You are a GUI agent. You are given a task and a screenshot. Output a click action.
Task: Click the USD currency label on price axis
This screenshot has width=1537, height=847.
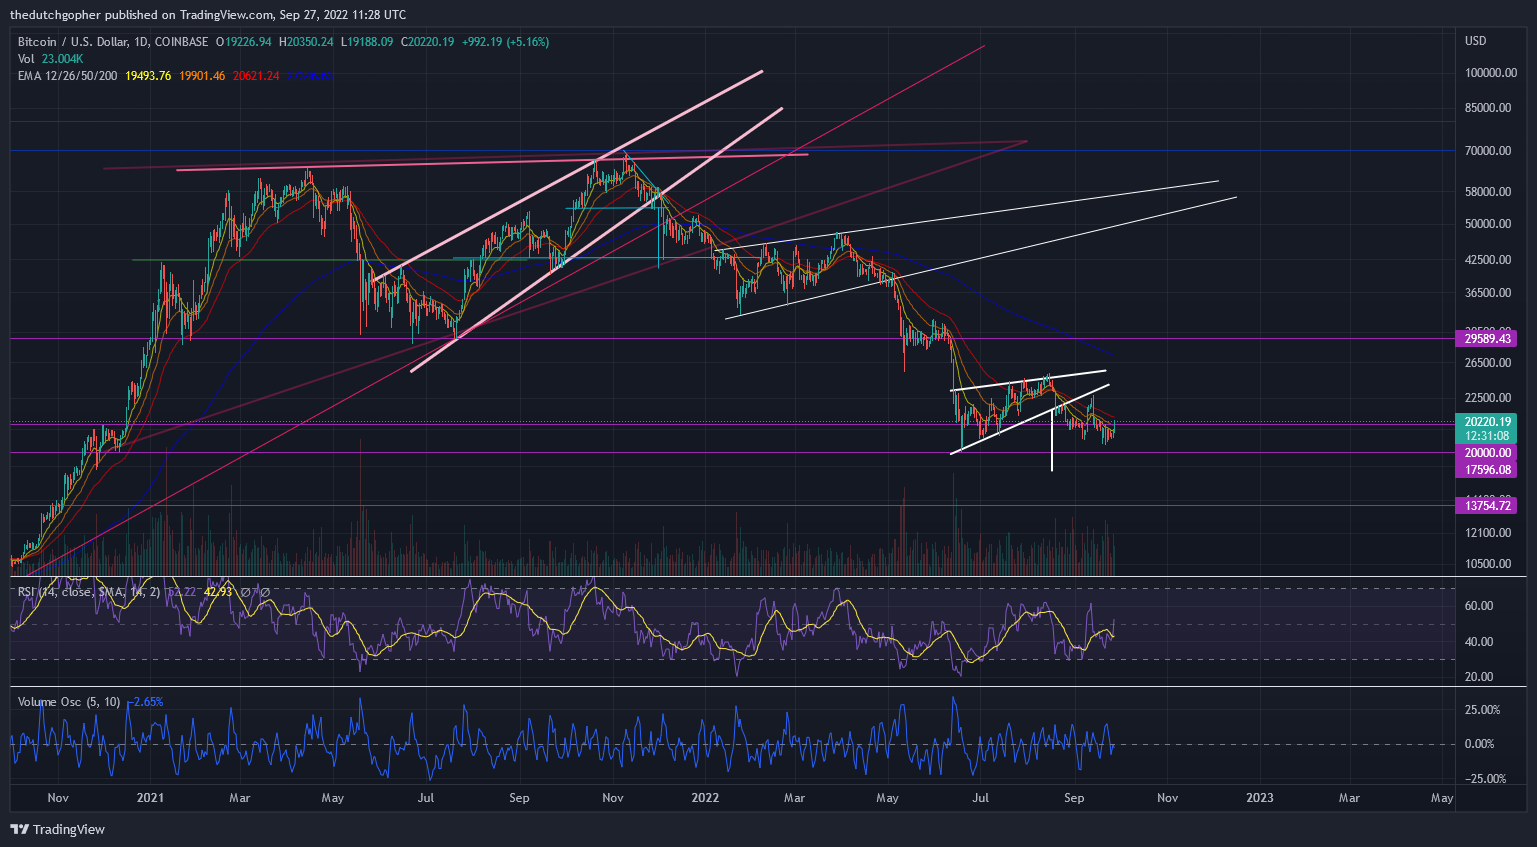[x=1476, y=41]
